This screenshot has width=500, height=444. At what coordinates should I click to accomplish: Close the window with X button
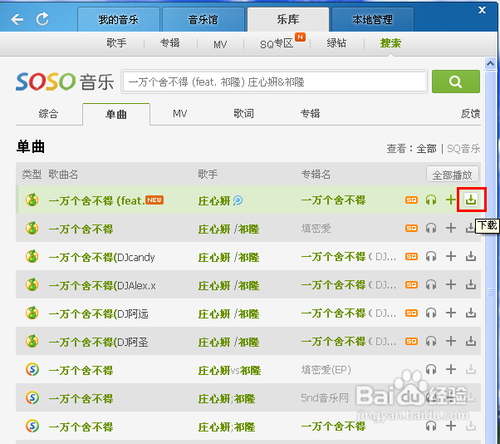click(x=482, y=10)
